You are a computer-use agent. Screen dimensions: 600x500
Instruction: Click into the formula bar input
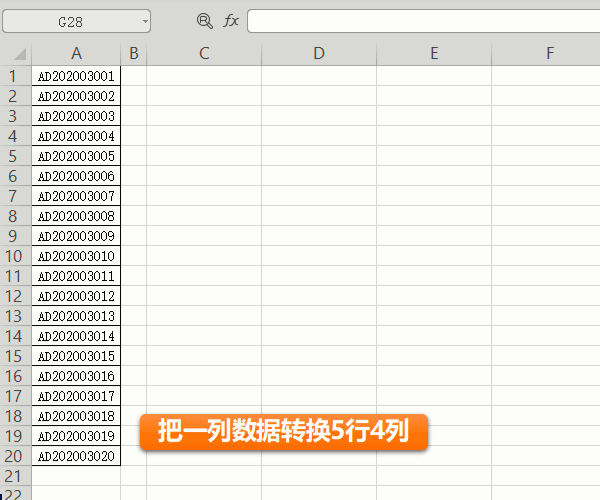coord(420,20)
